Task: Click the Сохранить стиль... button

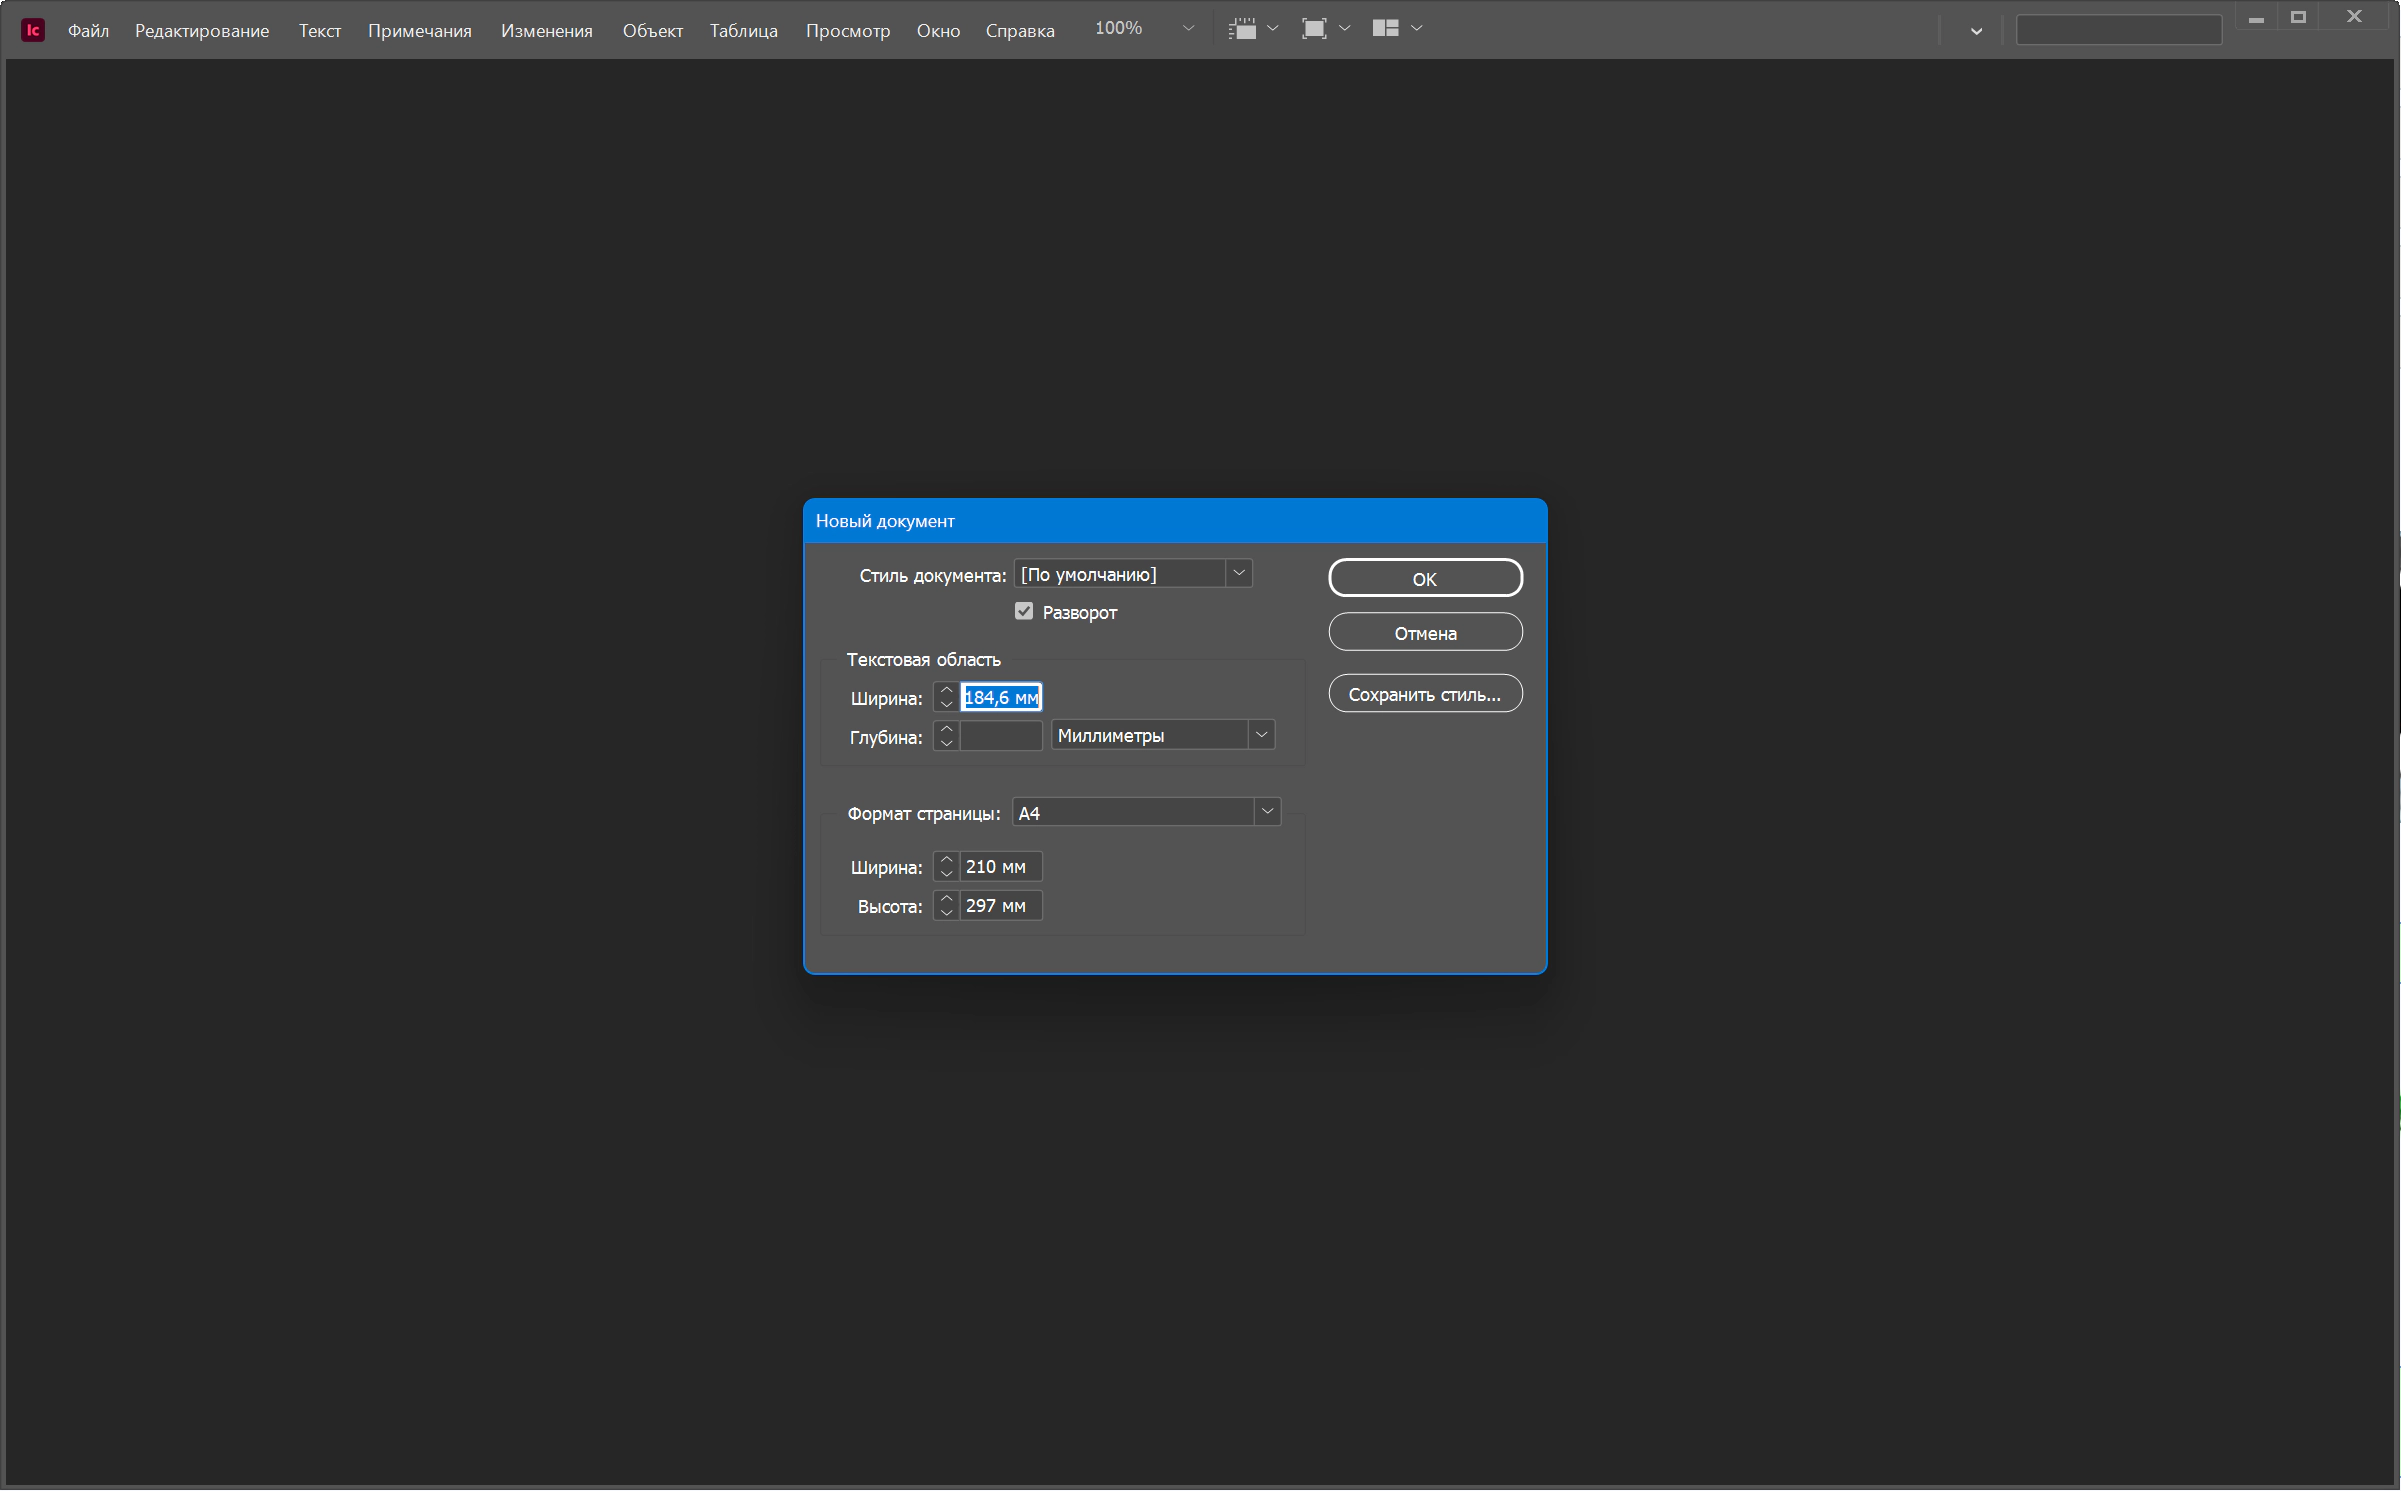Action: (1425, 694)
